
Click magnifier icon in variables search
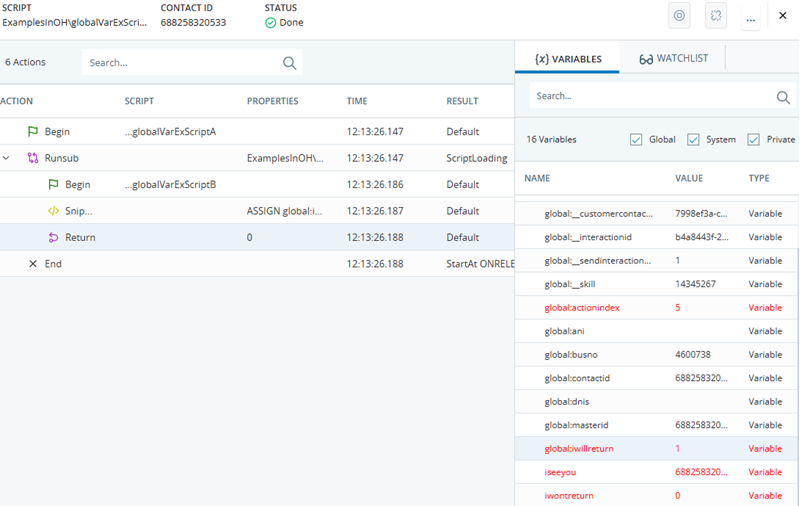(x=783, y=97)
